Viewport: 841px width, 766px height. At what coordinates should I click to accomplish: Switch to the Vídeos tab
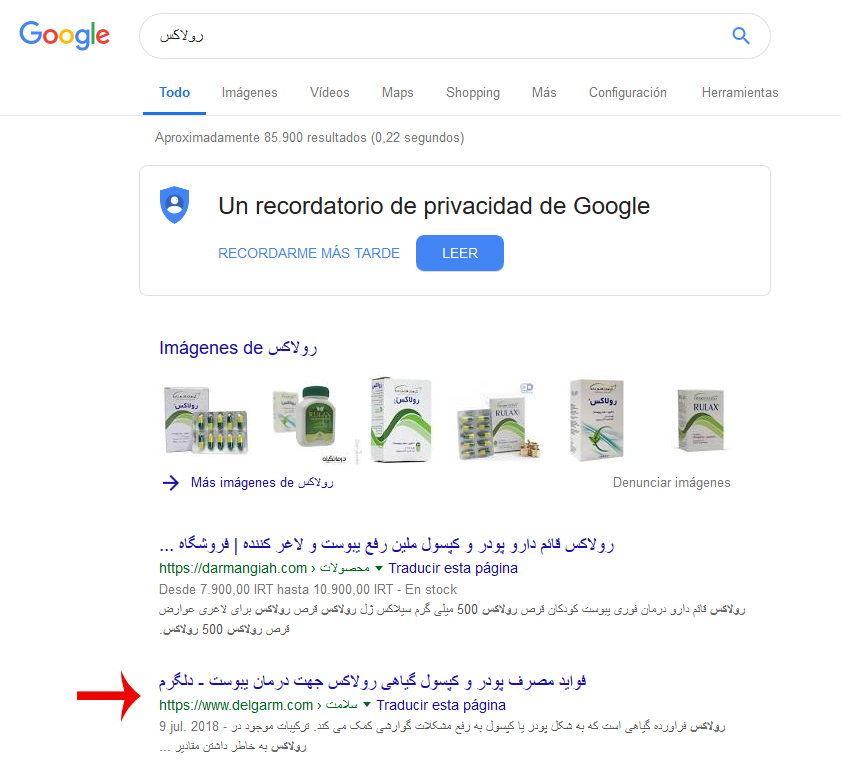click(x=329, y=93)
